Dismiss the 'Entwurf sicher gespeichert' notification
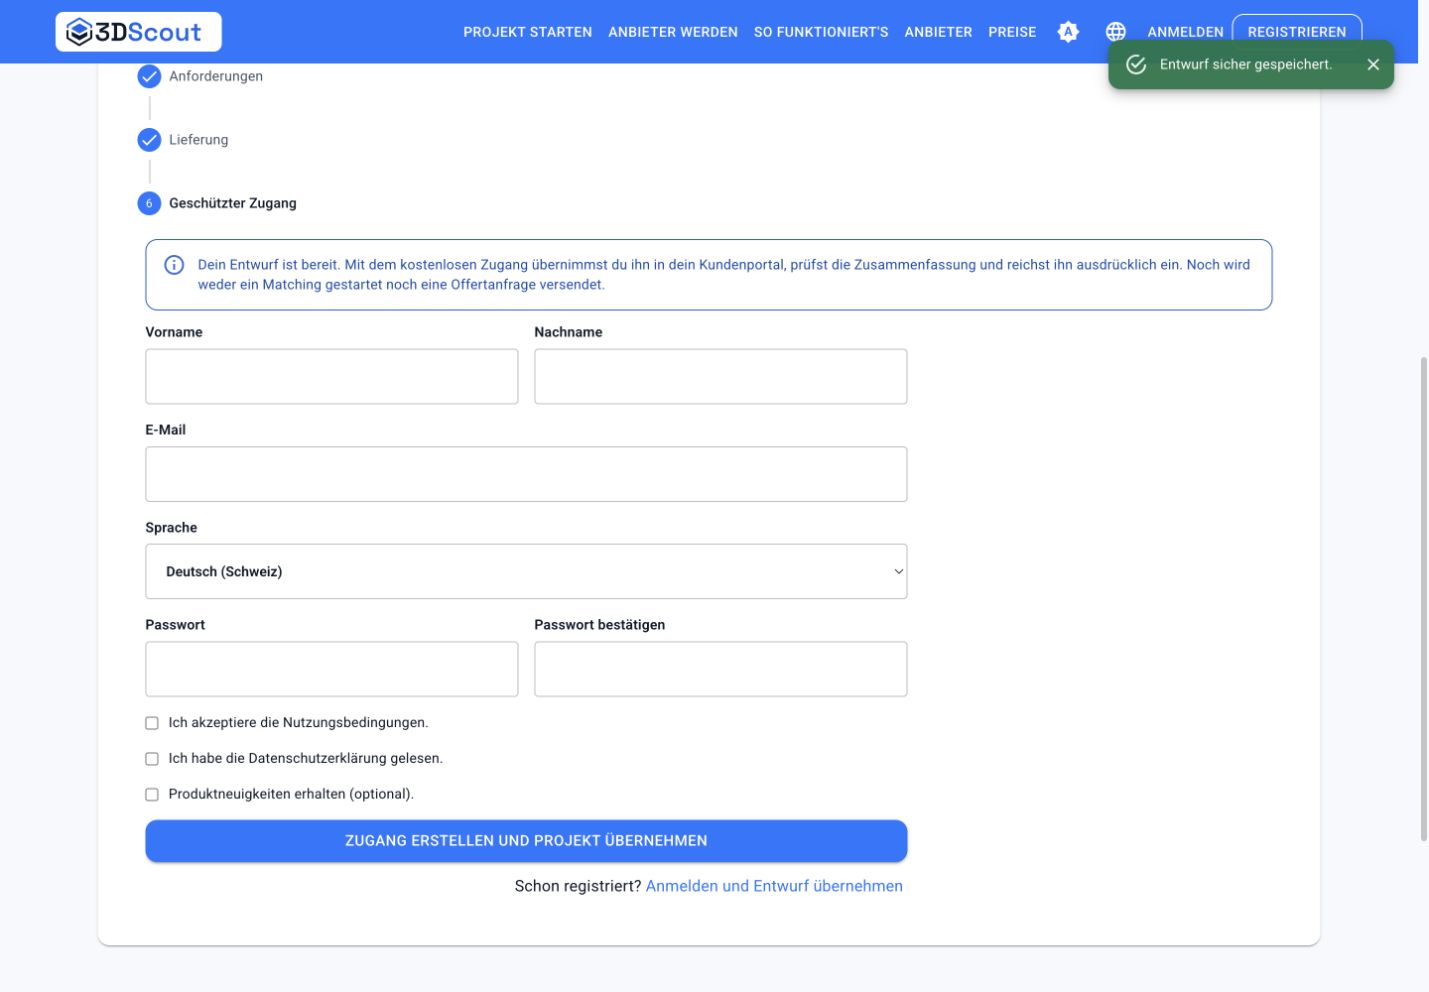Image resolution: width=1429 pixels, height=992 pixels. pyautogui.click(x=1373, y=64)
